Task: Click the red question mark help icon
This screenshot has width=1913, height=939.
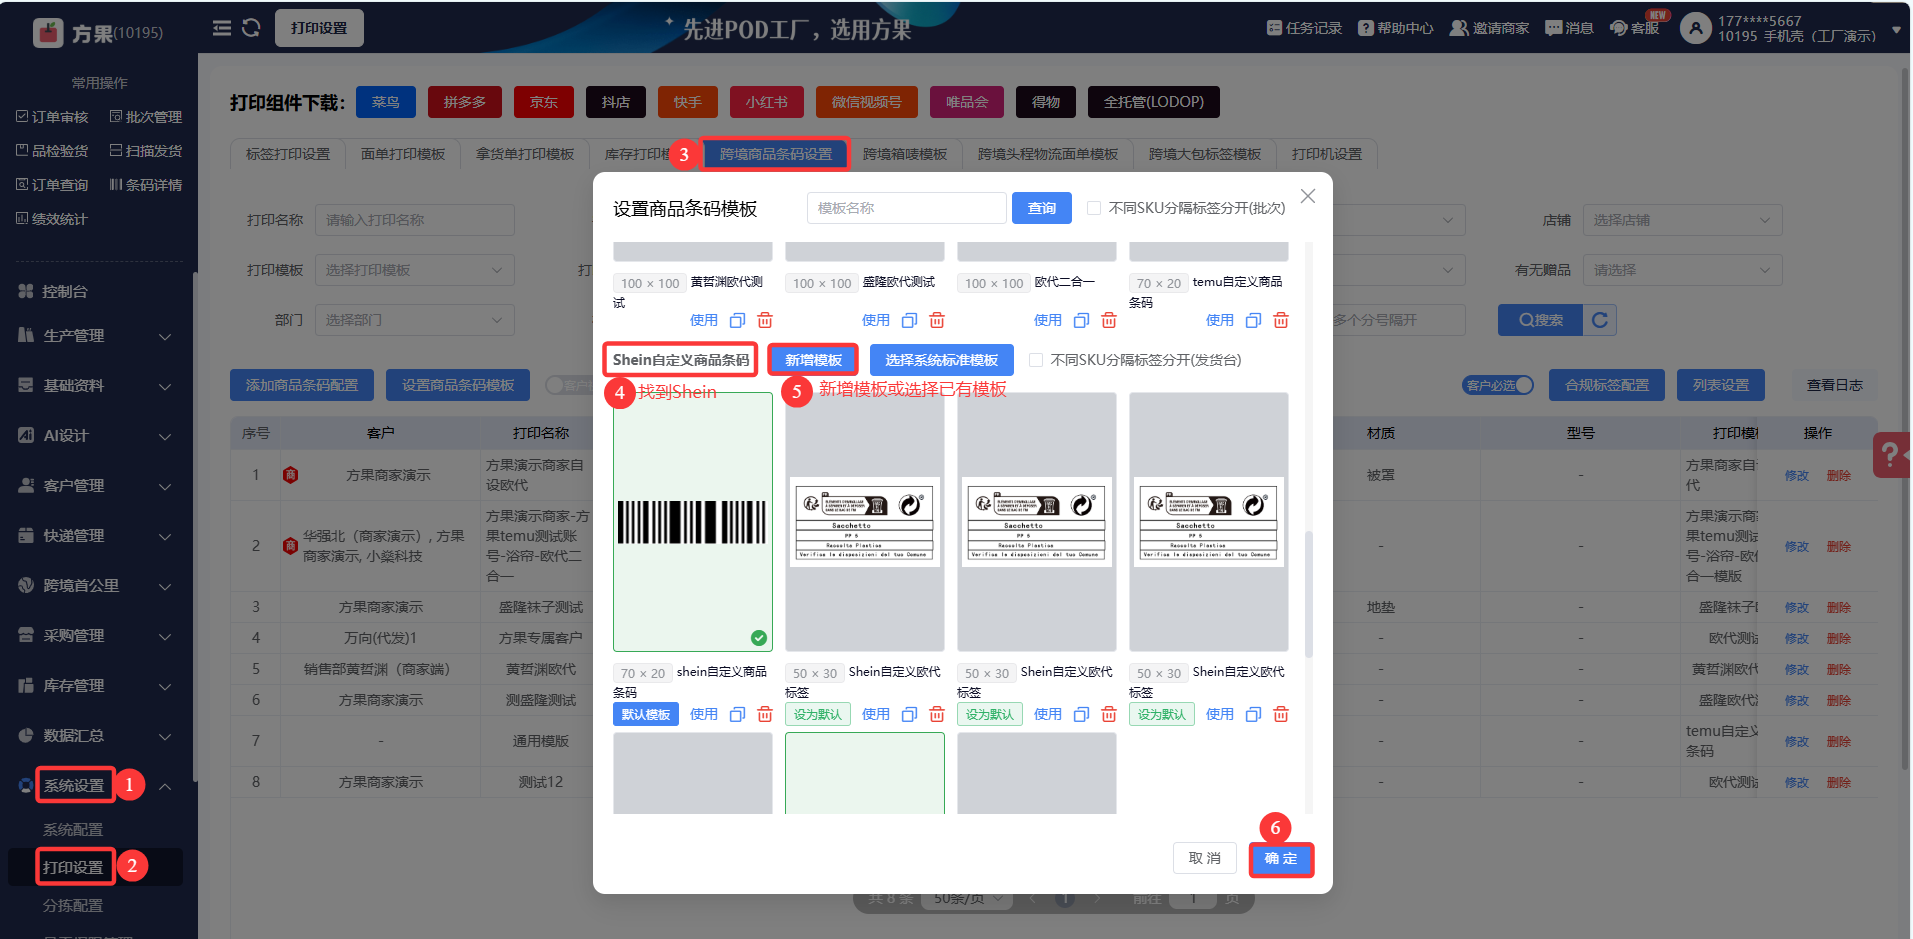Action: click(1890, 455)
